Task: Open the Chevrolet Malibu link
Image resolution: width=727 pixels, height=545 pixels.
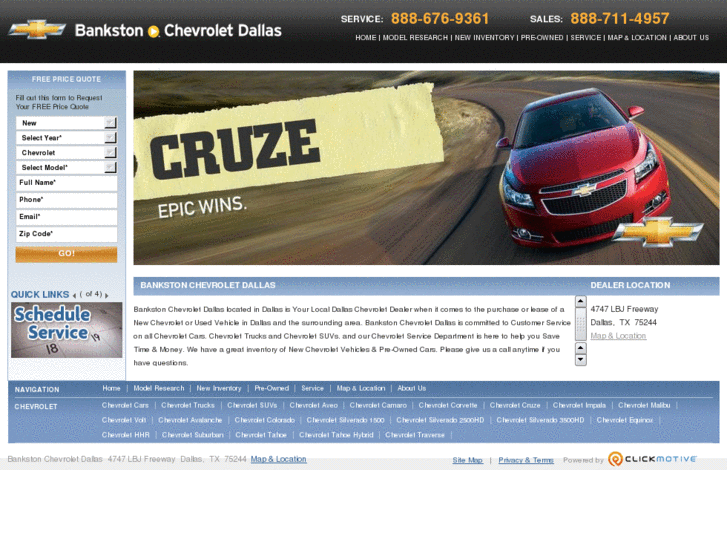Action: [x=644, y=405]
